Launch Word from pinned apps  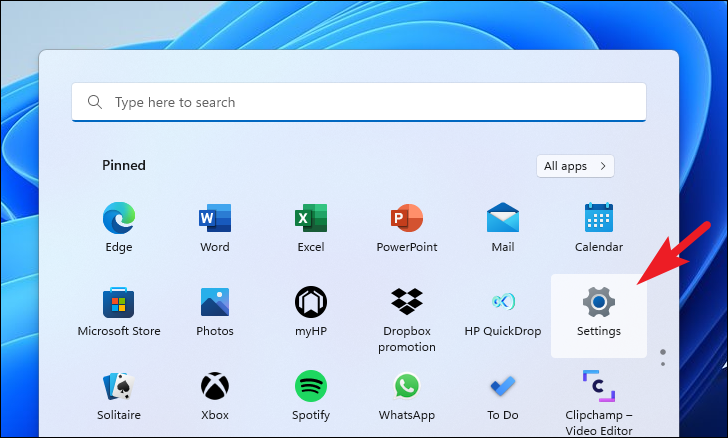pos(215,227)
